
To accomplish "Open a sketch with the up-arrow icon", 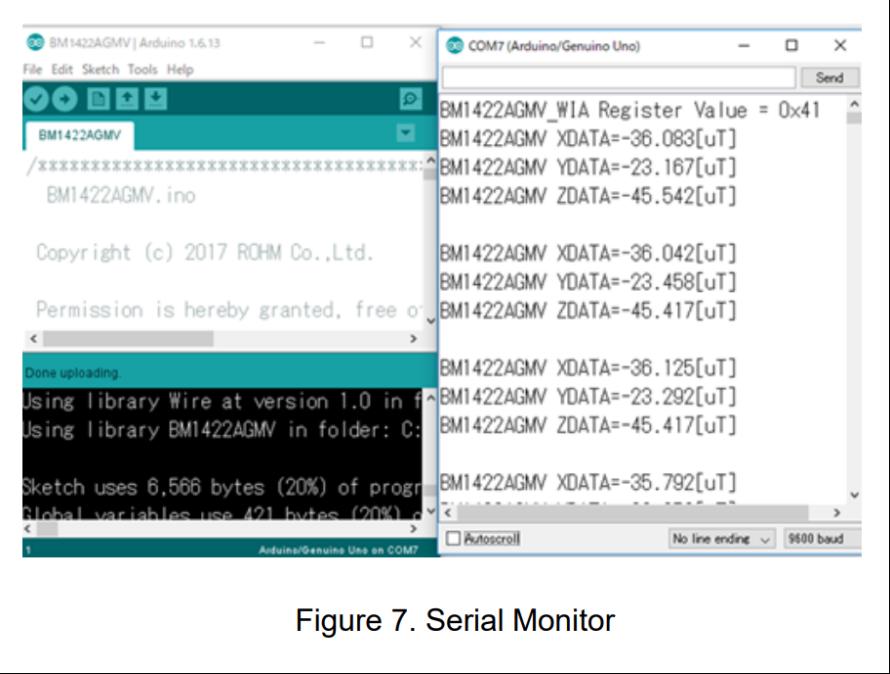I will 127,99.
